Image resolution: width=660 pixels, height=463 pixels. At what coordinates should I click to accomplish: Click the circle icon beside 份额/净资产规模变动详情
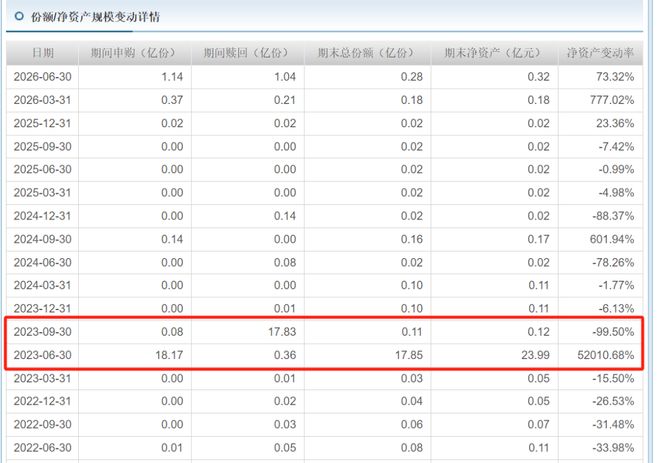point(19,16)
